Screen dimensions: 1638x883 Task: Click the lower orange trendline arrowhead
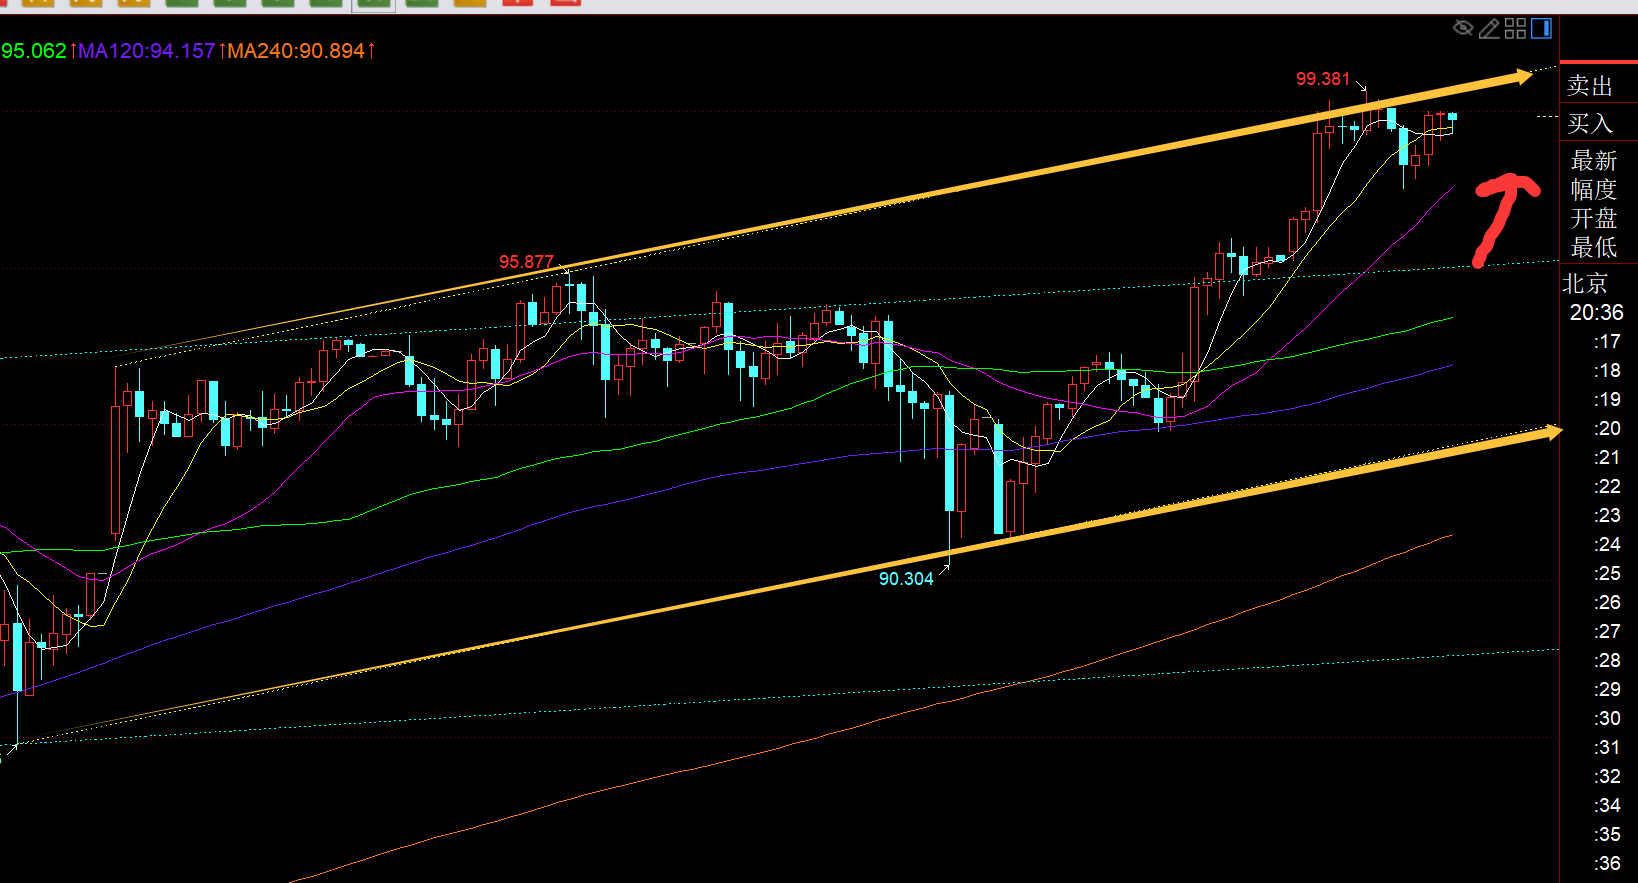point(1551,432)
